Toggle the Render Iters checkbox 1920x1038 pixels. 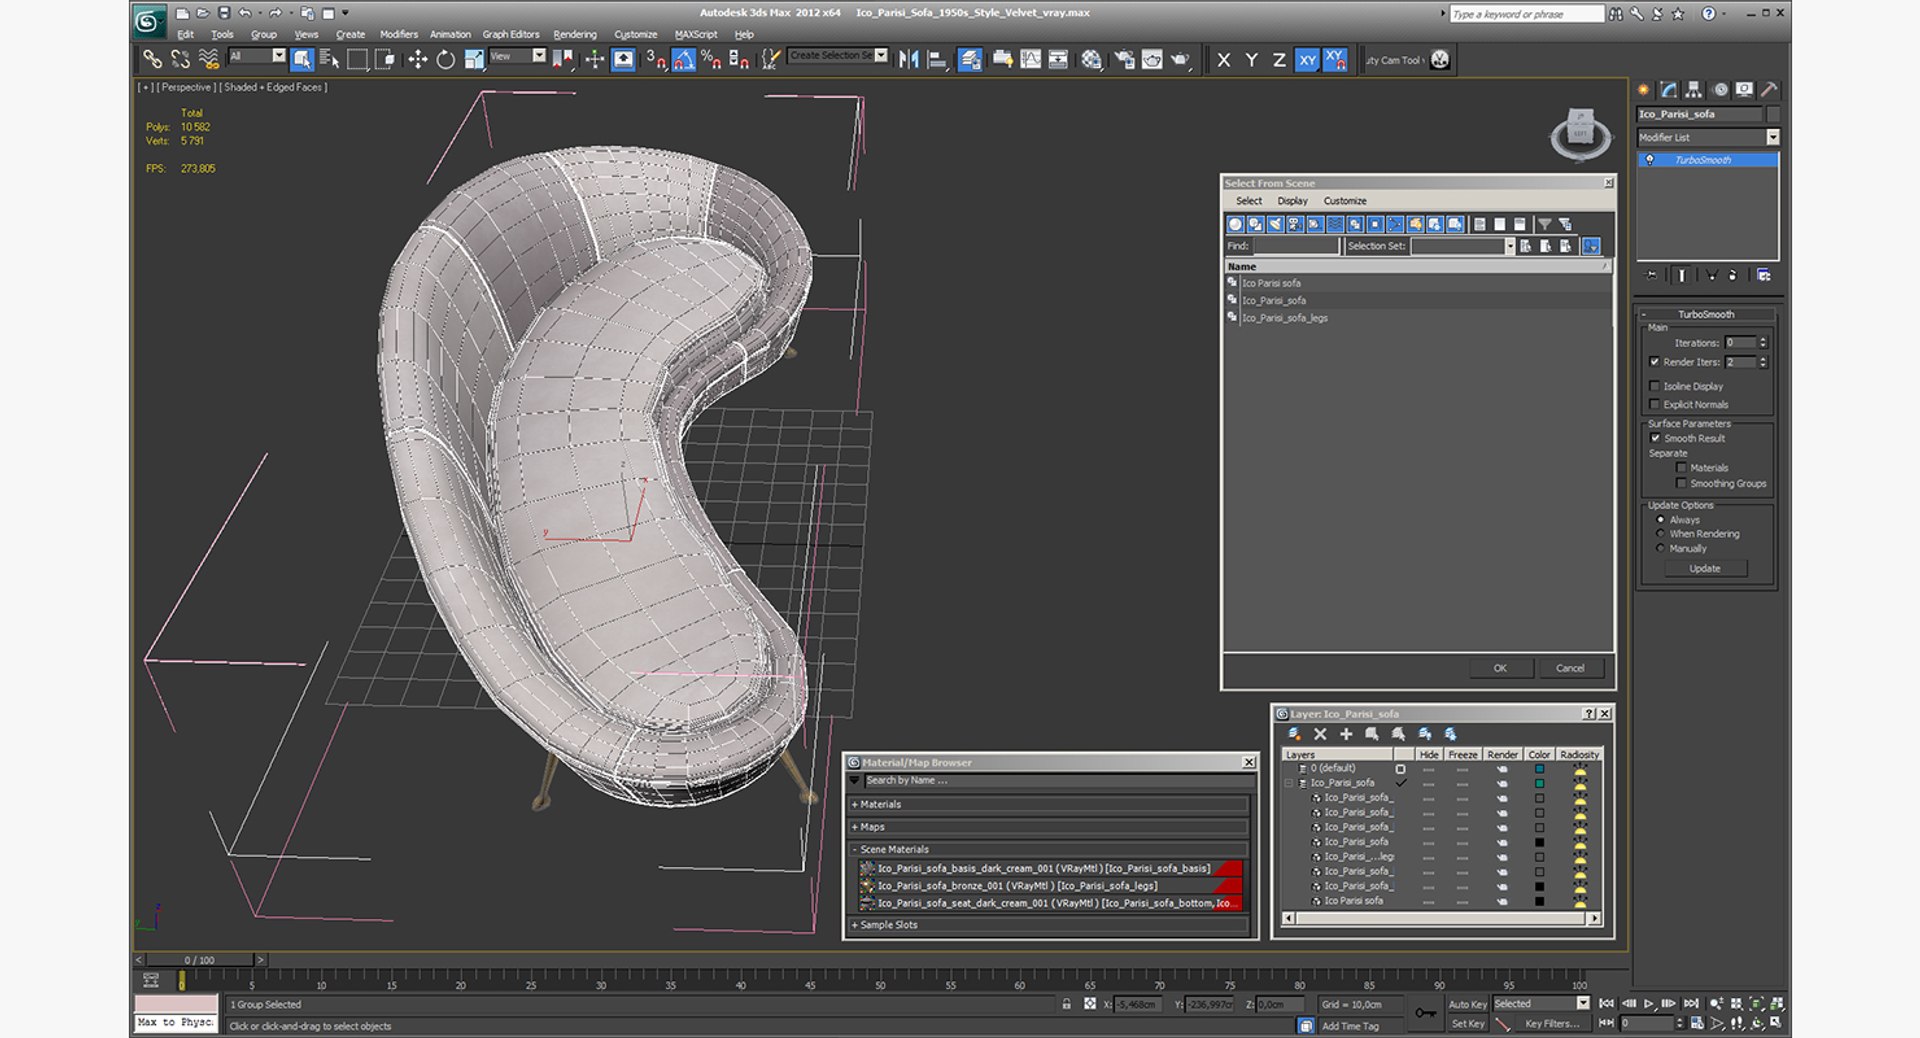click(1654, 362)
